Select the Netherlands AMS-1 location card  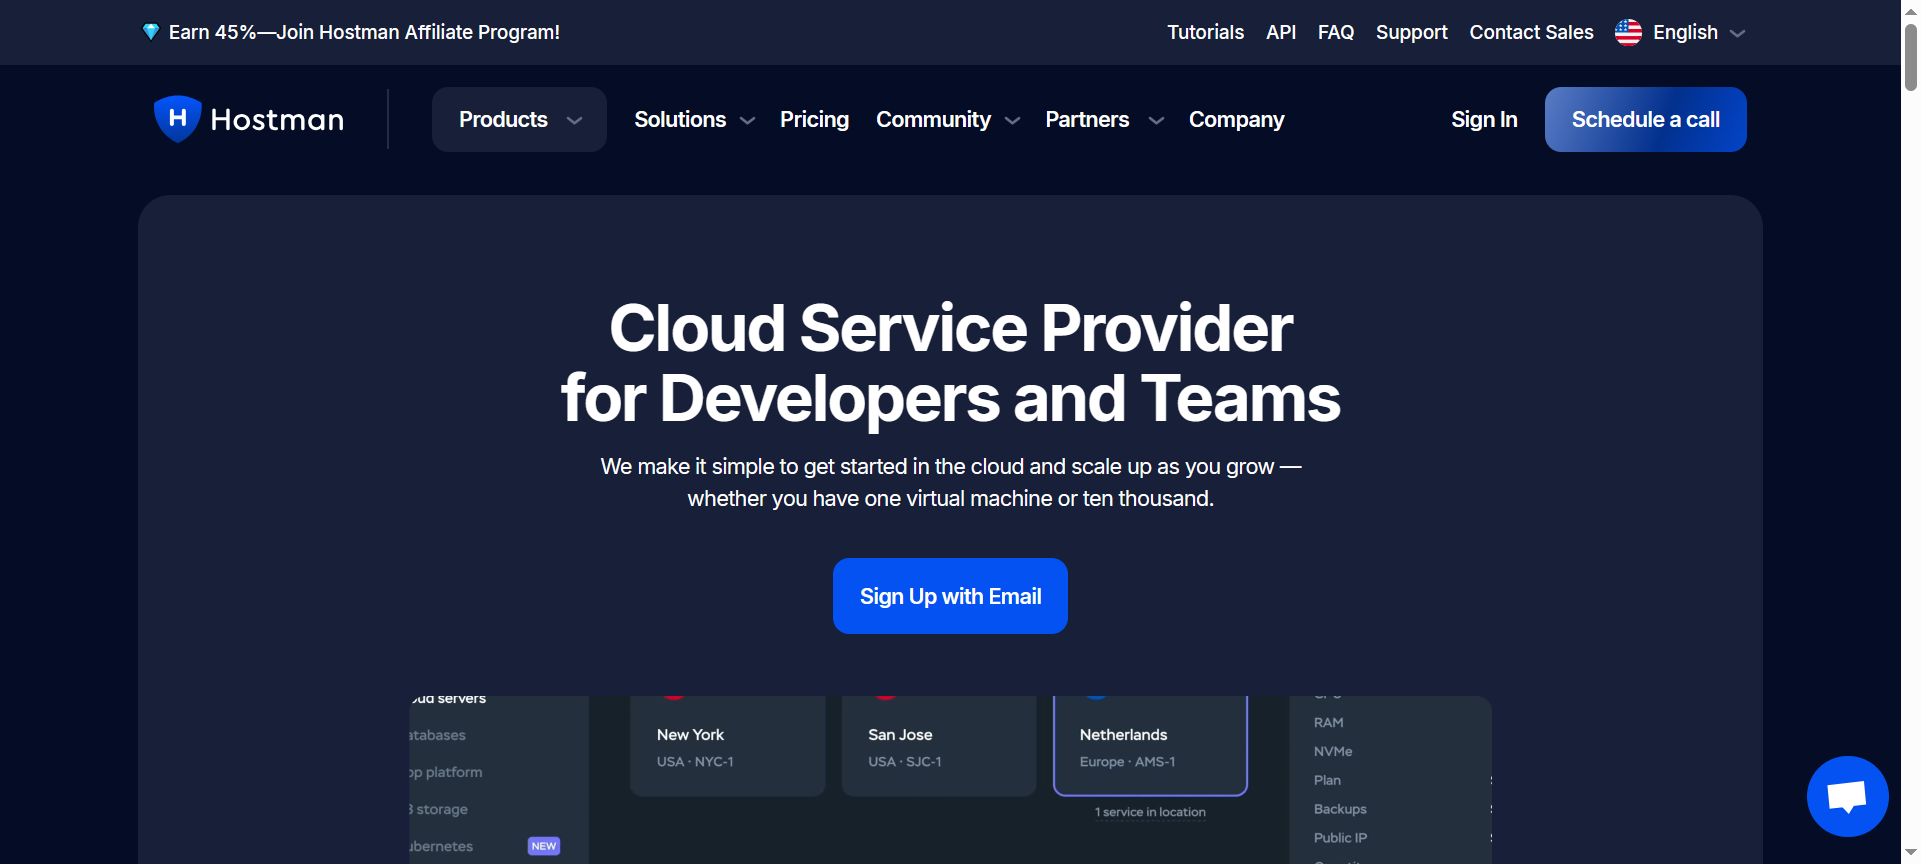[1150, 747]
